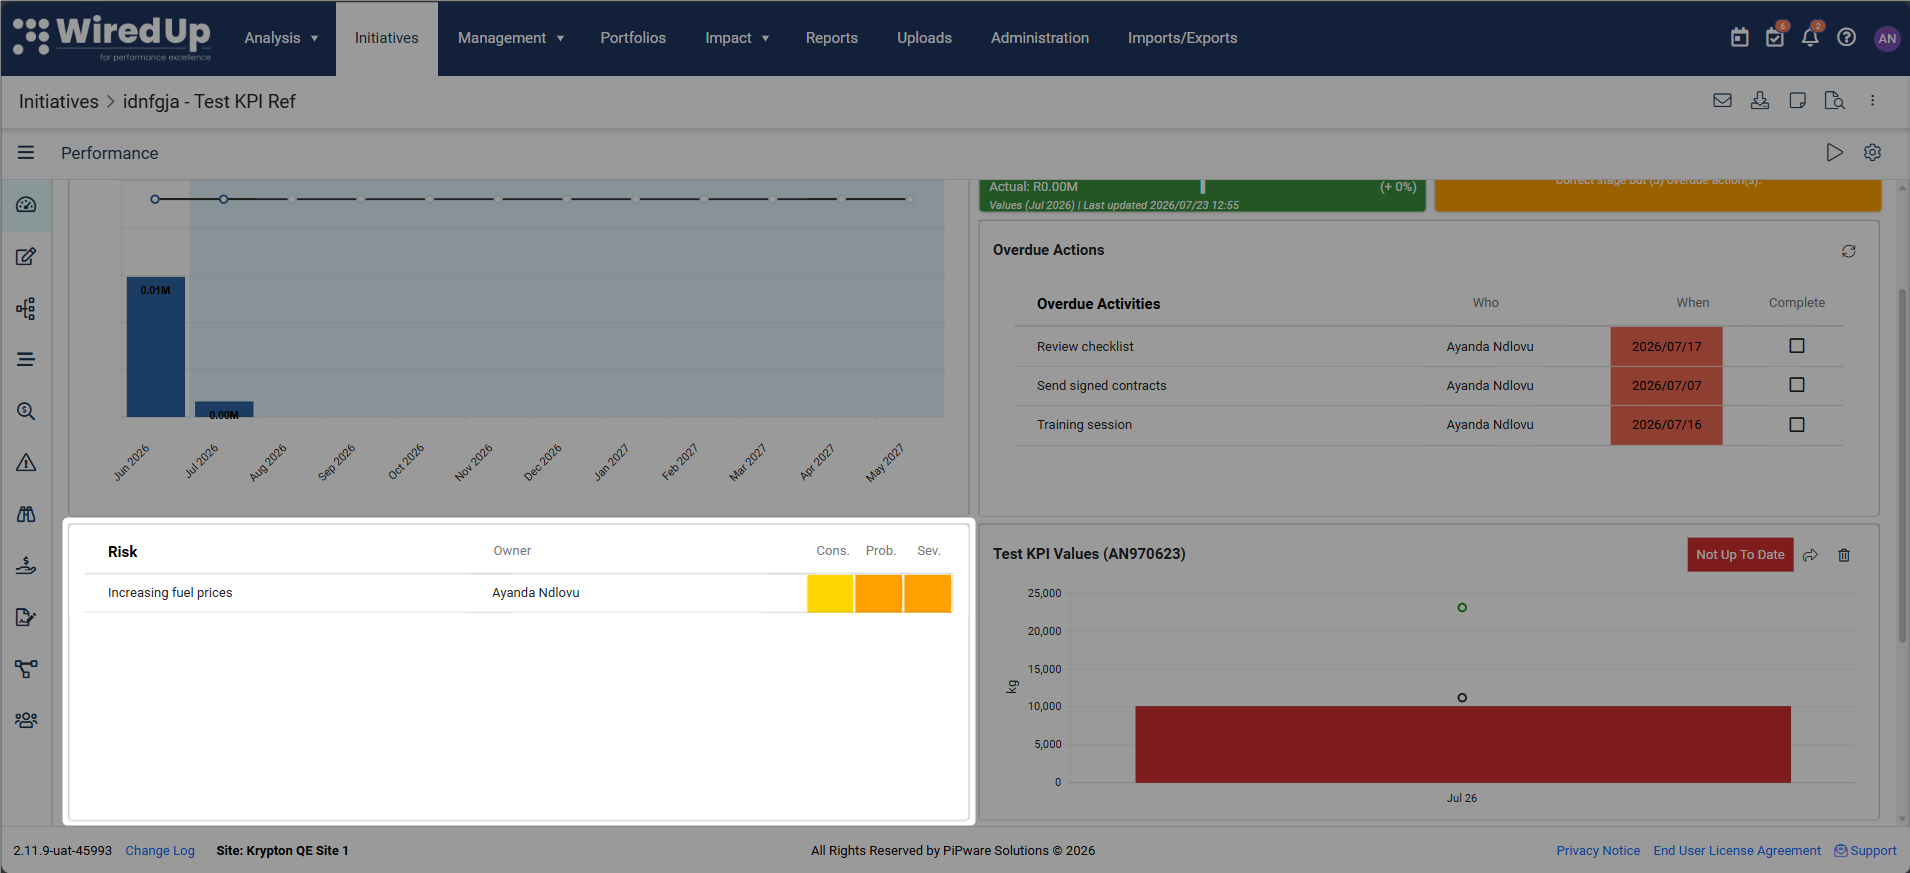The width and height of the screenshot is (1910, 873).
Task: Open the notifications bell
Action: (1810, 38)
